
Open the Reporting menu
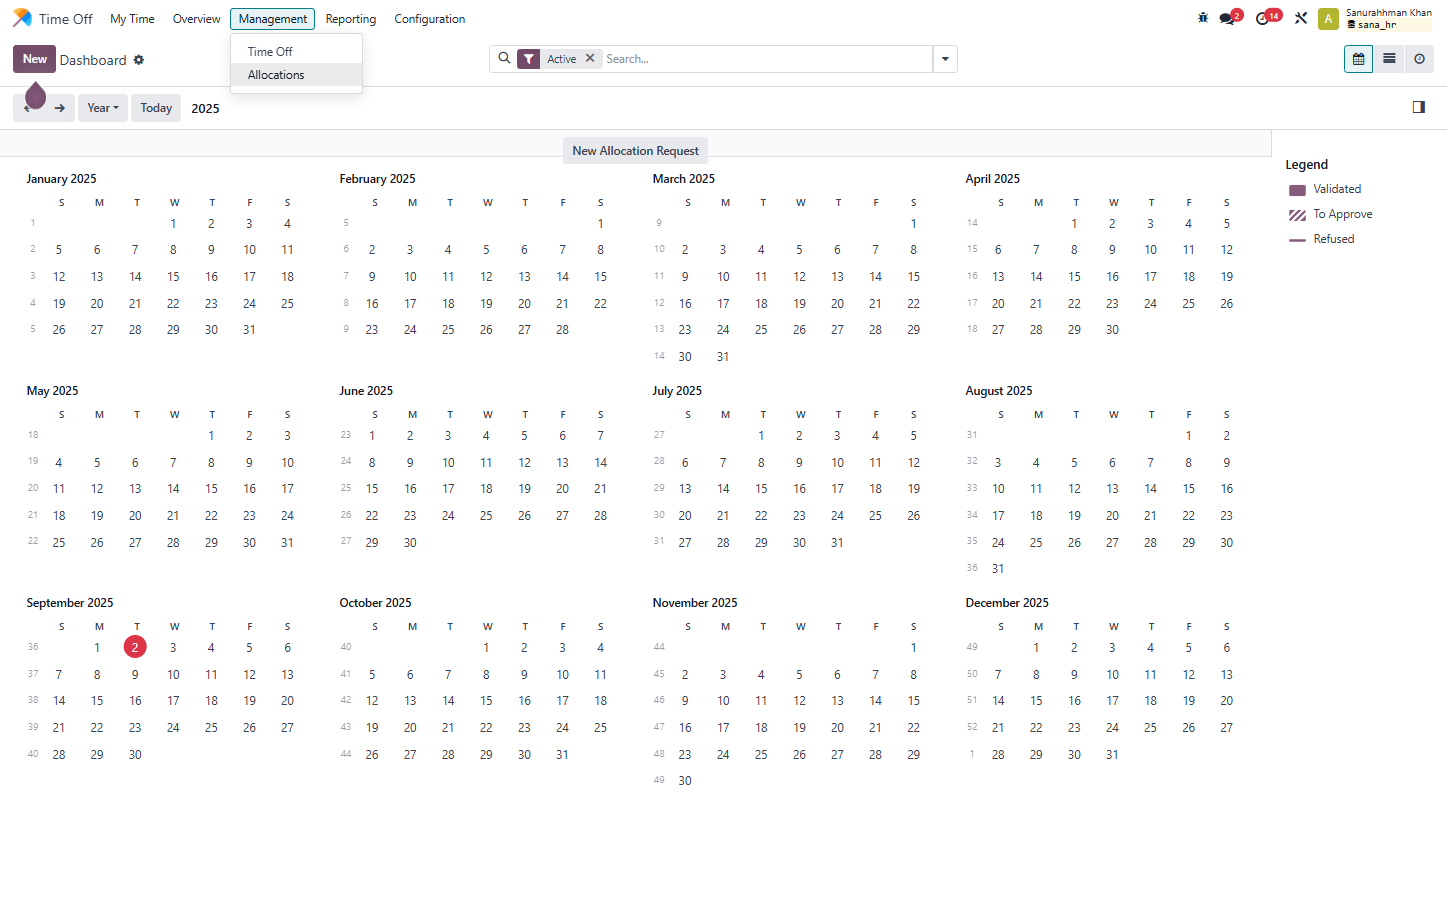(x=351, y=19)
